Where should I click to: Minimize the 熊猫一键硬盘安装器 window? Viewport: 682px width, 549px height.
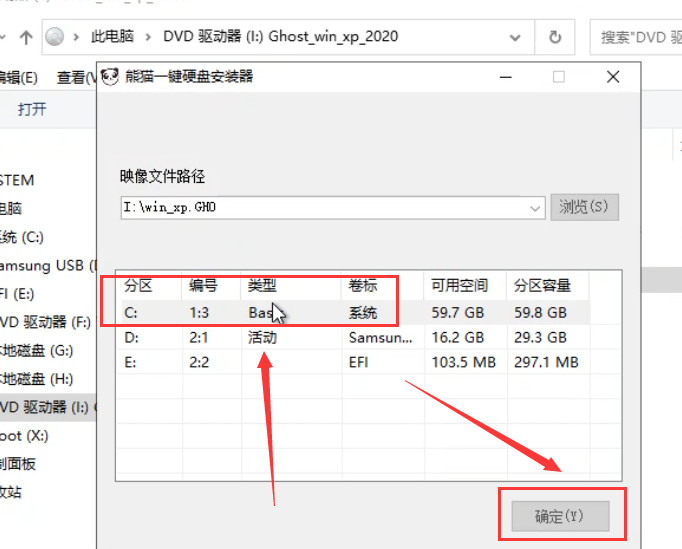click(x=505, y=77)
